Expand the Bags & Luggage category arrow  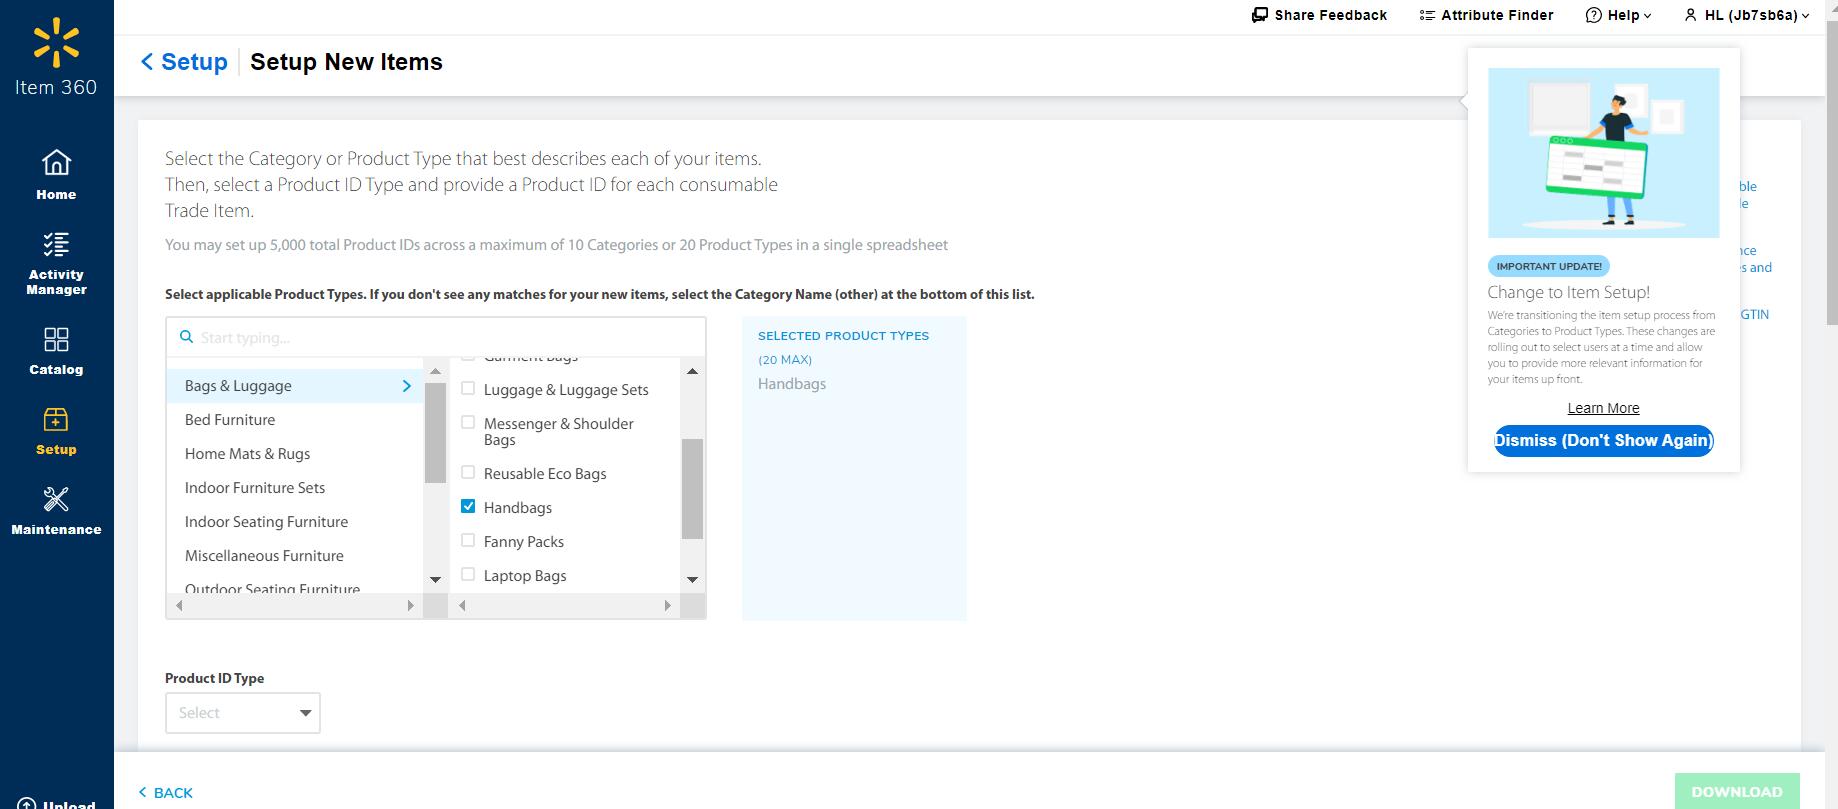click(407, 386)
